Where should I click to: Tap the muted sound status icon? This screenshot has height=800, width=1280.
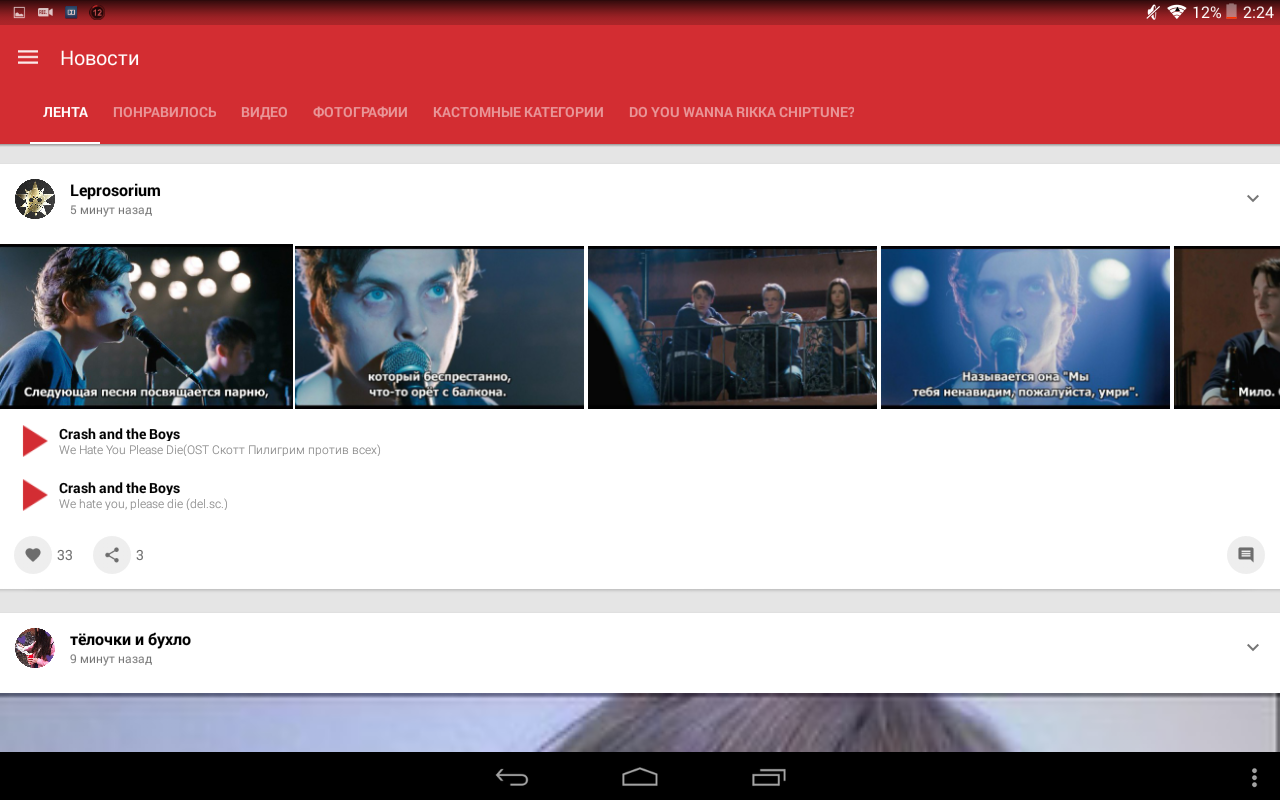[1153, 12]
